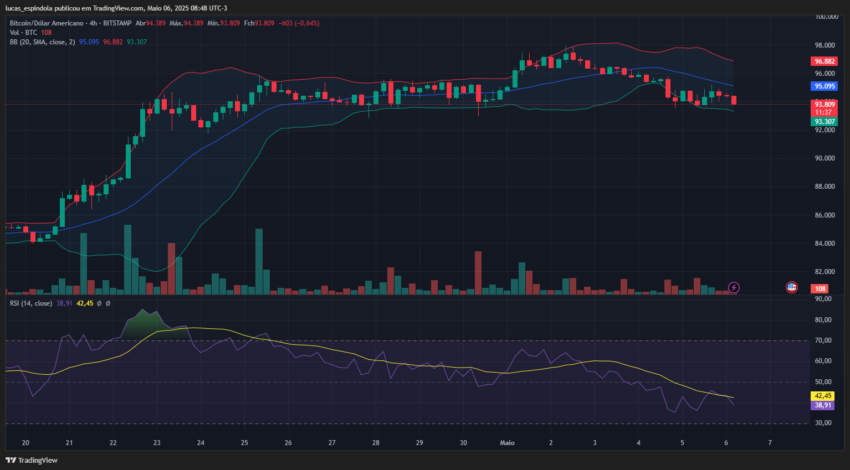Screen dimensions: 850x470
Task: Select the BB (20, SMA, close, 2) legend
Action: (x=42, y=42)
